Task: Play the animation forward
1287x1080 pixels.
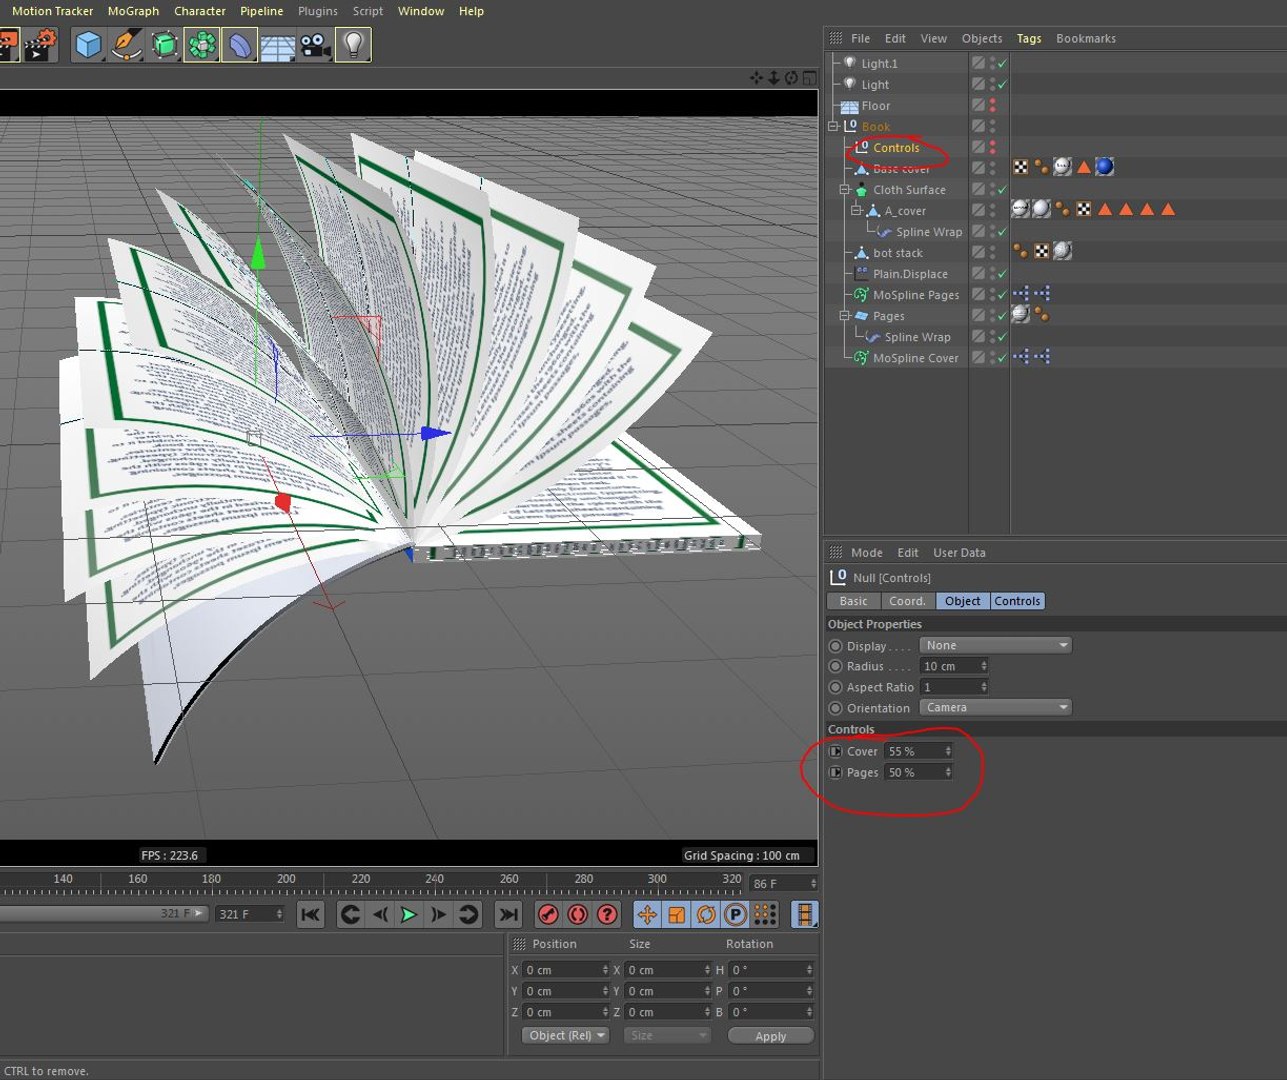Action: coord(409,914)
